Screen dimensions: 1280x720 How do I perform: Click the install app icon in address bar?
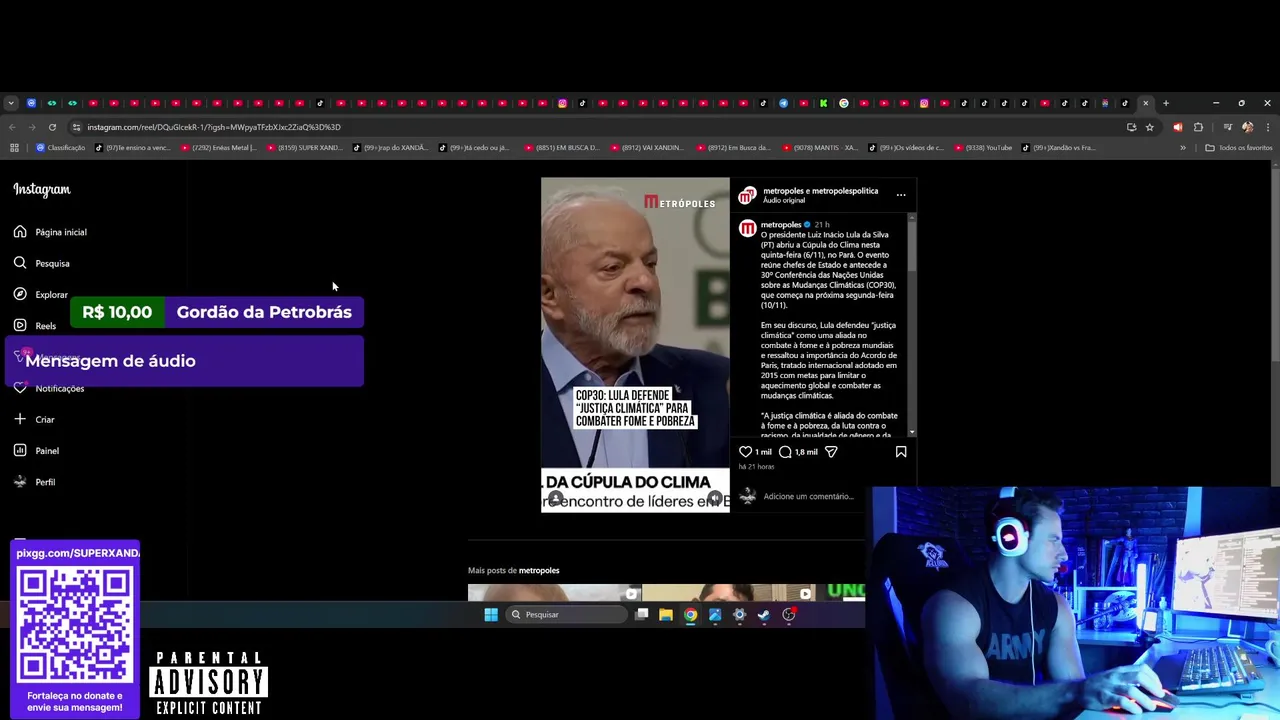click(1131, 127)
